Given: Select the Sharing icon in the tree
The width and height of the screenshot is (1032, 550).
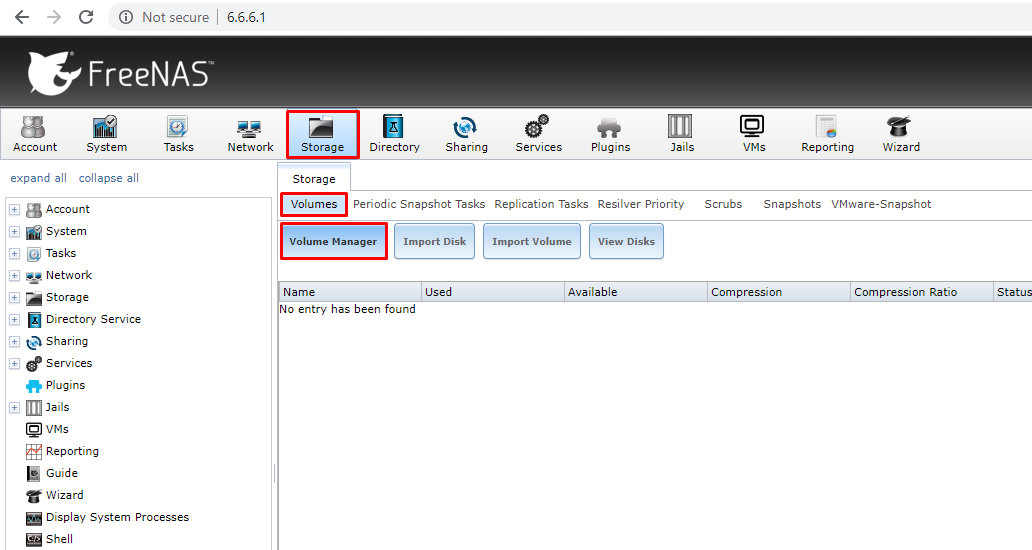Looking at the screenshot, I should coord(34,341).
